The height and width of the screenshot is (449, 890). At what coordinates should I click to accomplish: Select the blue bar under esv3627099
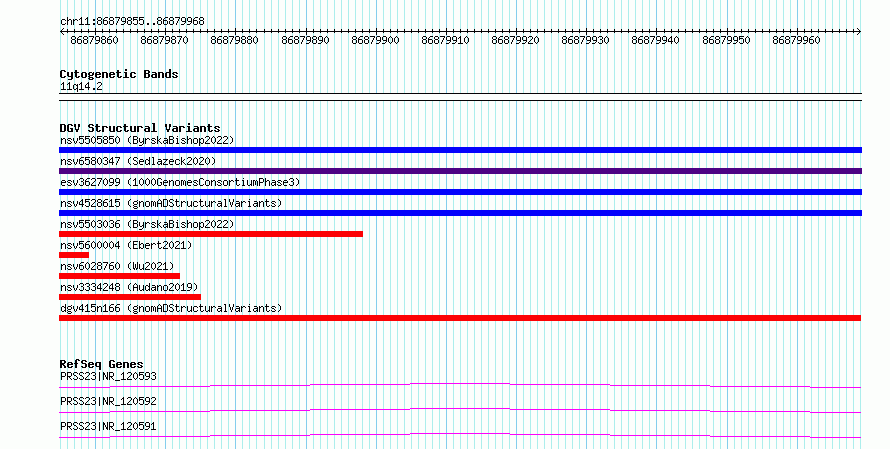tap(460, 192)
